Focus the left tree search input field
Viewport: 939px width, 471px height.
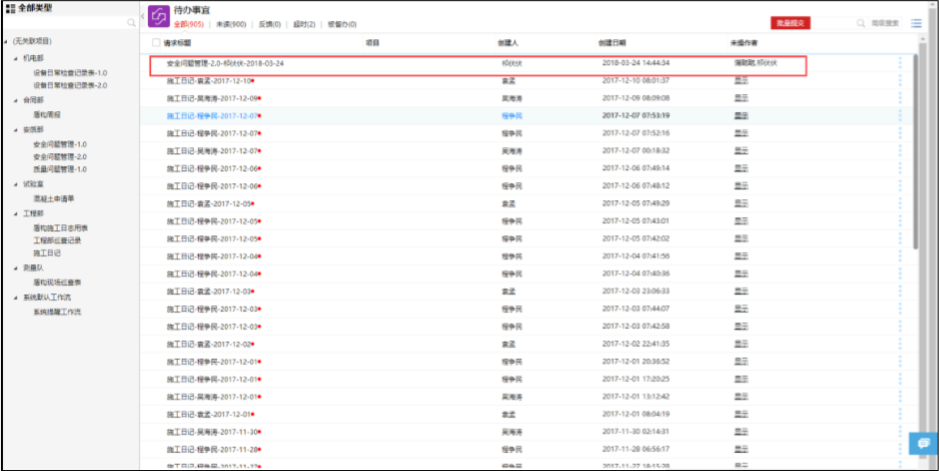tap(65, 22)
